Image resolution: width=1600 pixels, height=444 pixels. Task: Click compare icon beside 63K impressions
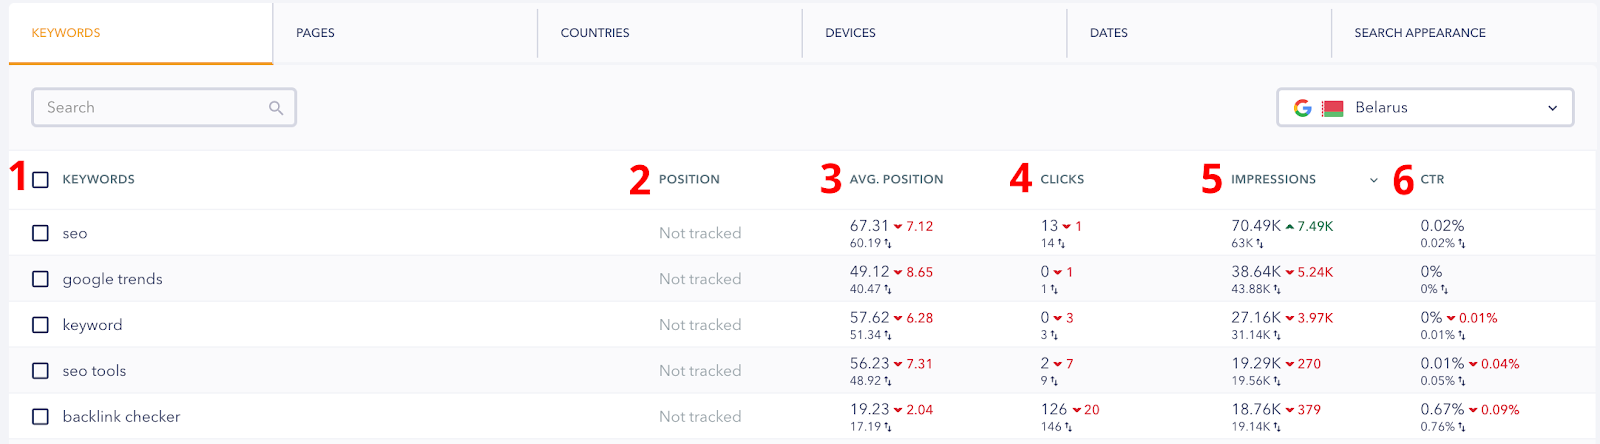click(x=1260, y=244)
